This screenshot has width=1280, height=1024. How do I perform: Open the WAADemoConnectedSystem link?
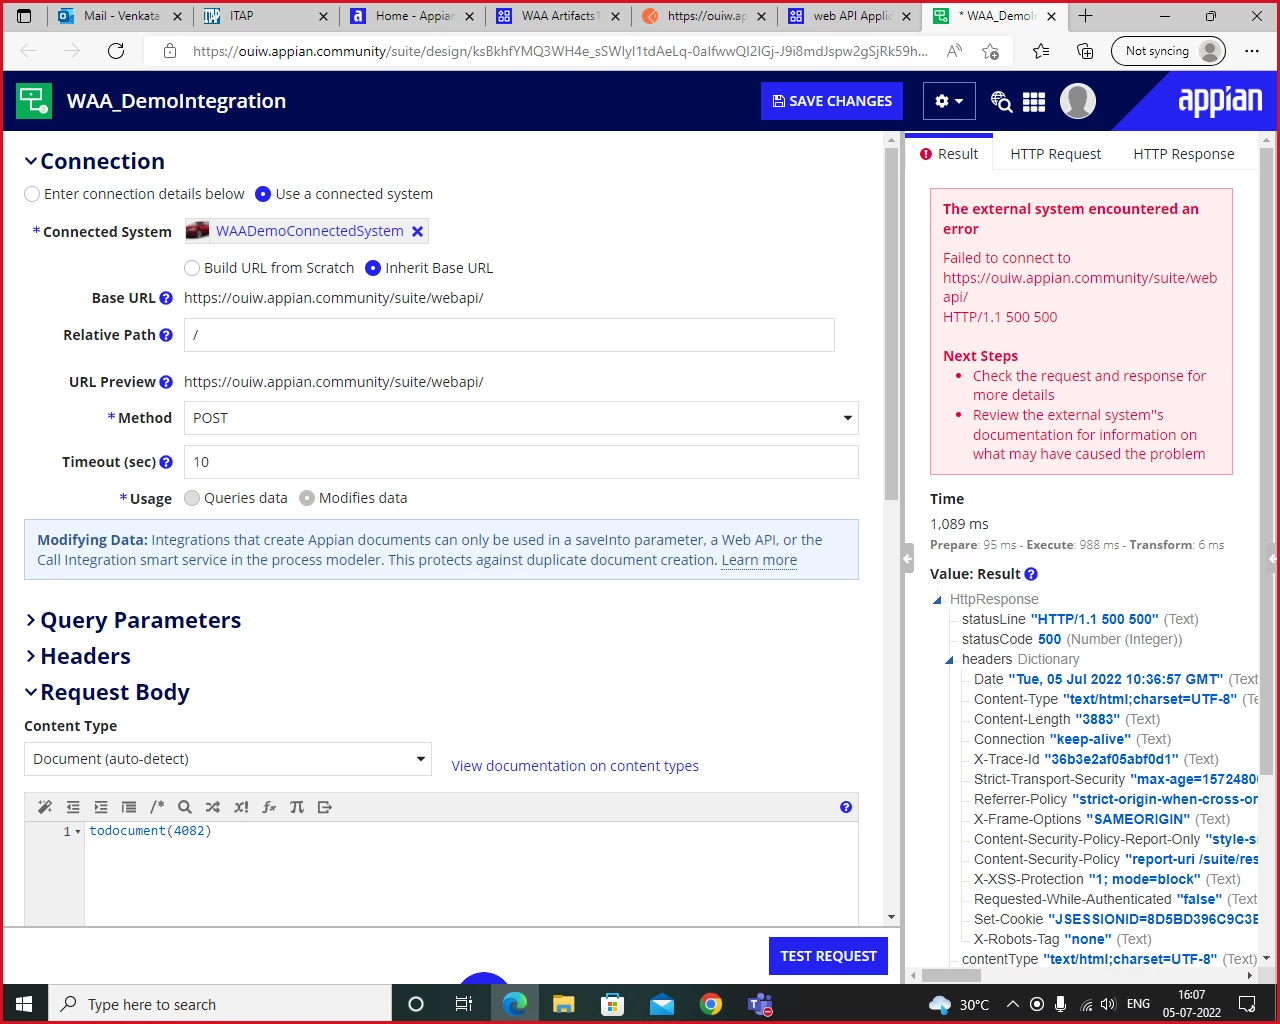310,231
